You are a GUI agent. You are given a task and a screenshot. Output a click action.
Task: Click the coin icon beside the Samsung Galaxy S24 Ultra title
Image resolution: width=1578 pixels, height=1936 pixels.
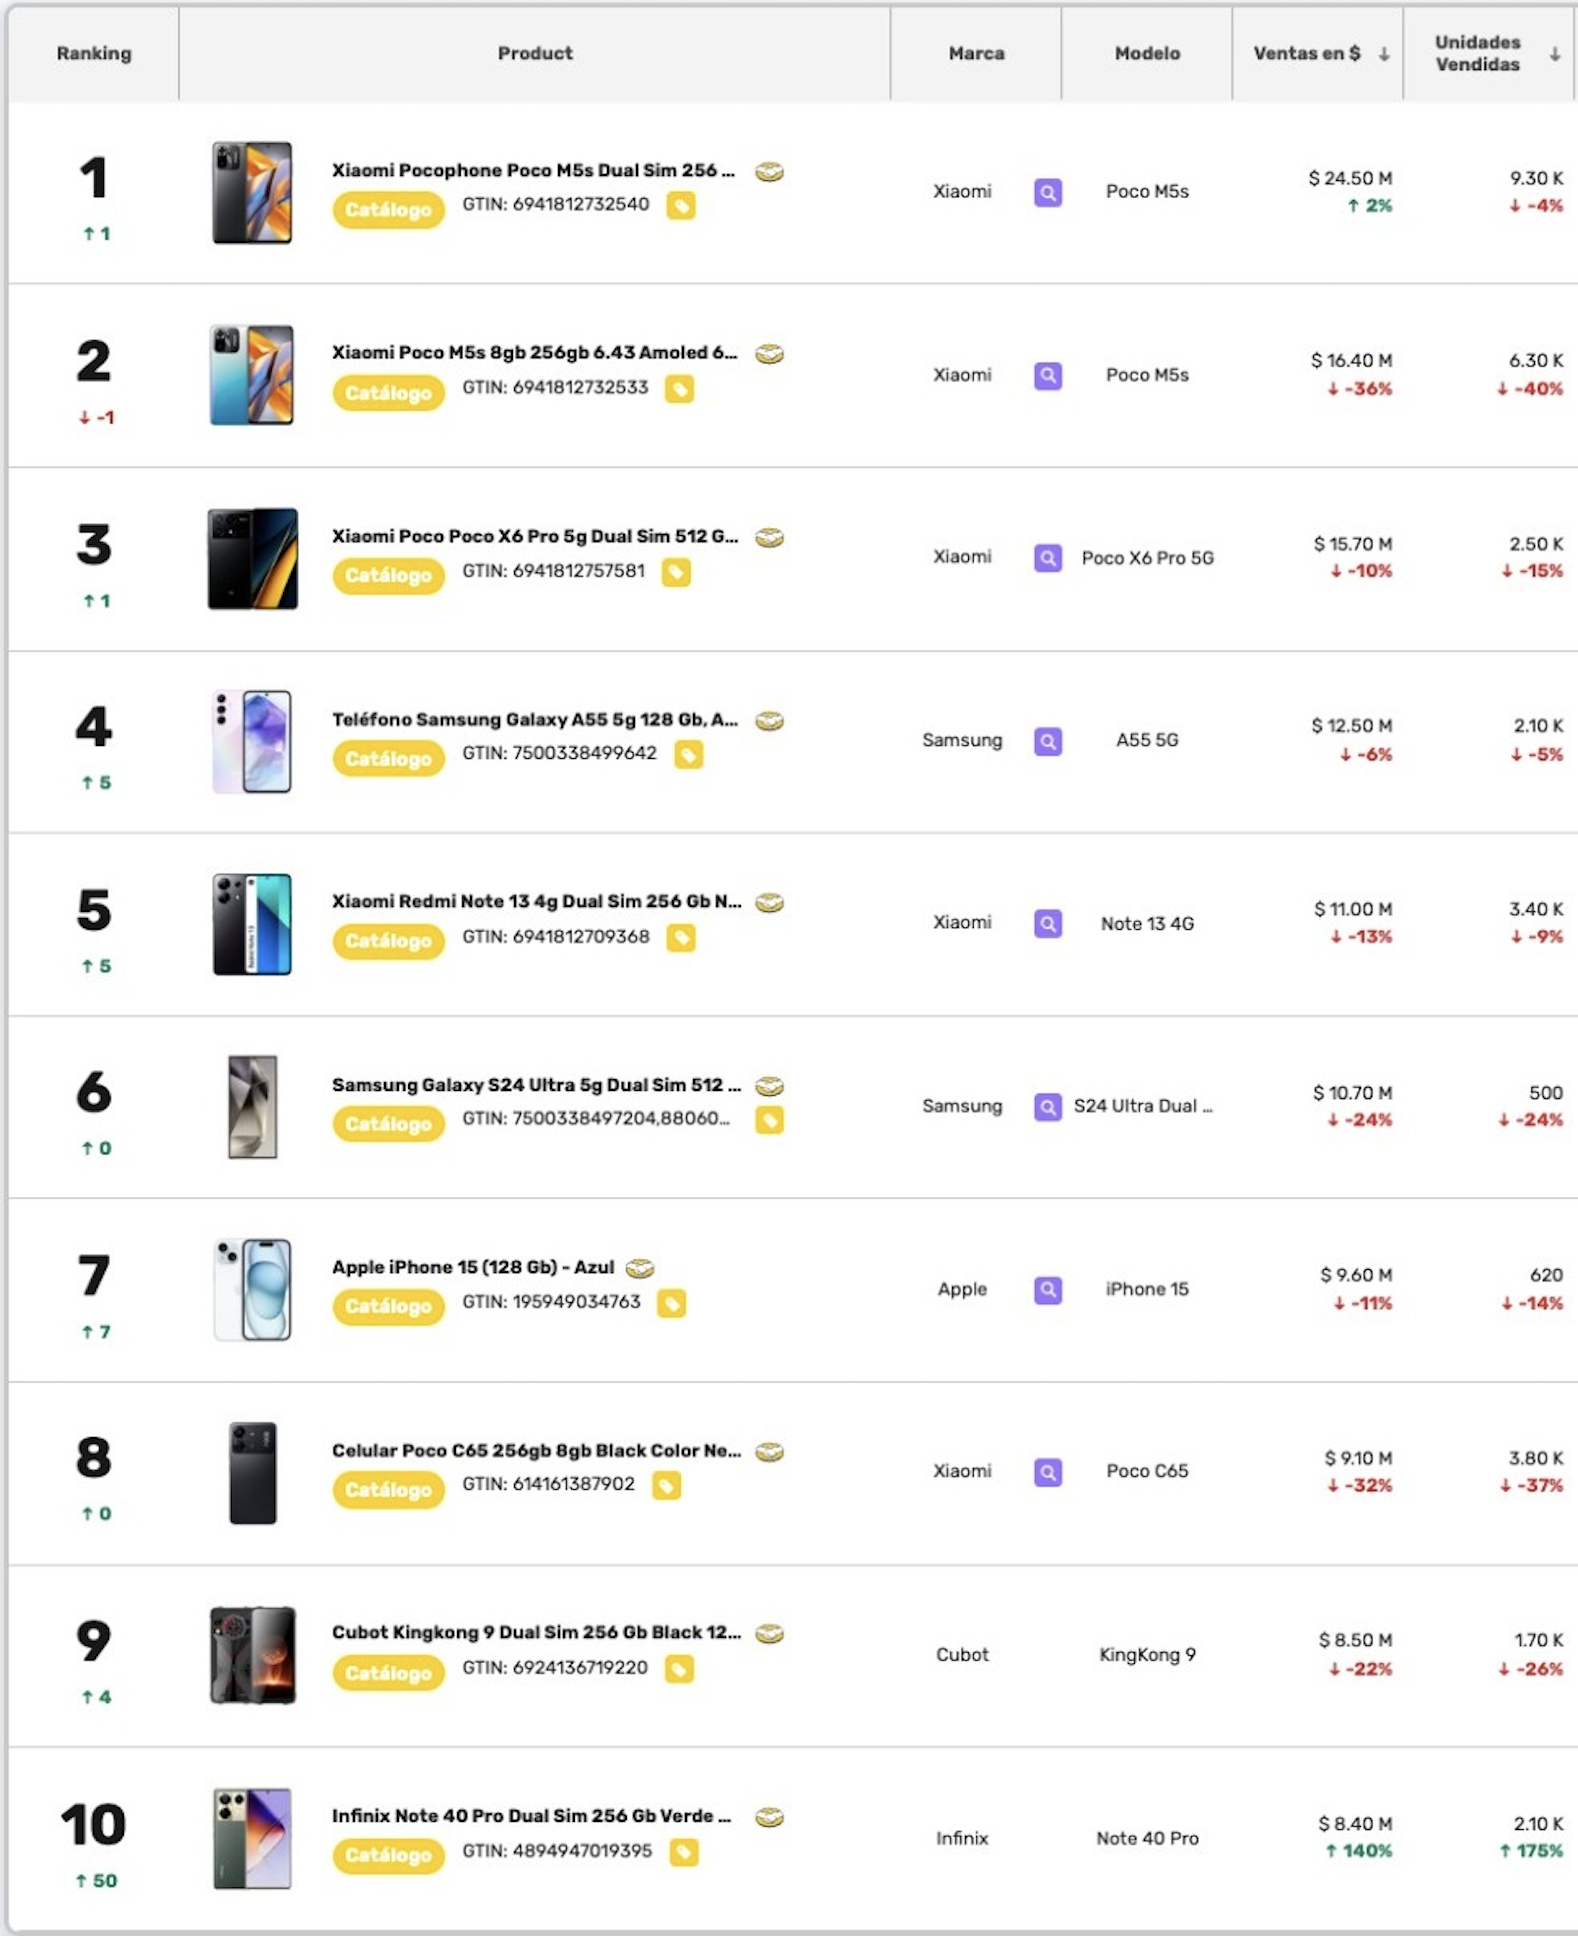[769, 1086]
